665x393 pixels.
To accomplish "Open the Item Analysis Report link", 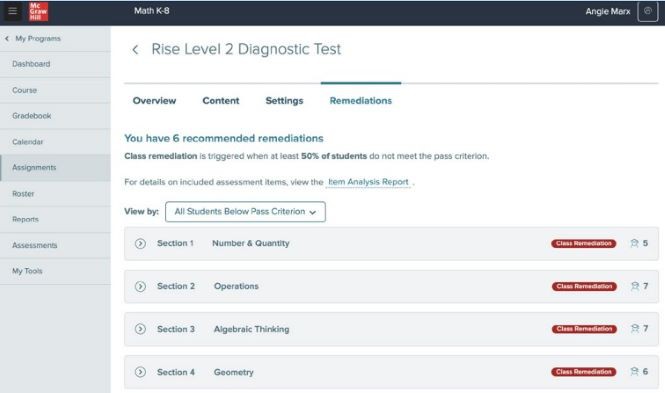I will [x=368, y=182].
